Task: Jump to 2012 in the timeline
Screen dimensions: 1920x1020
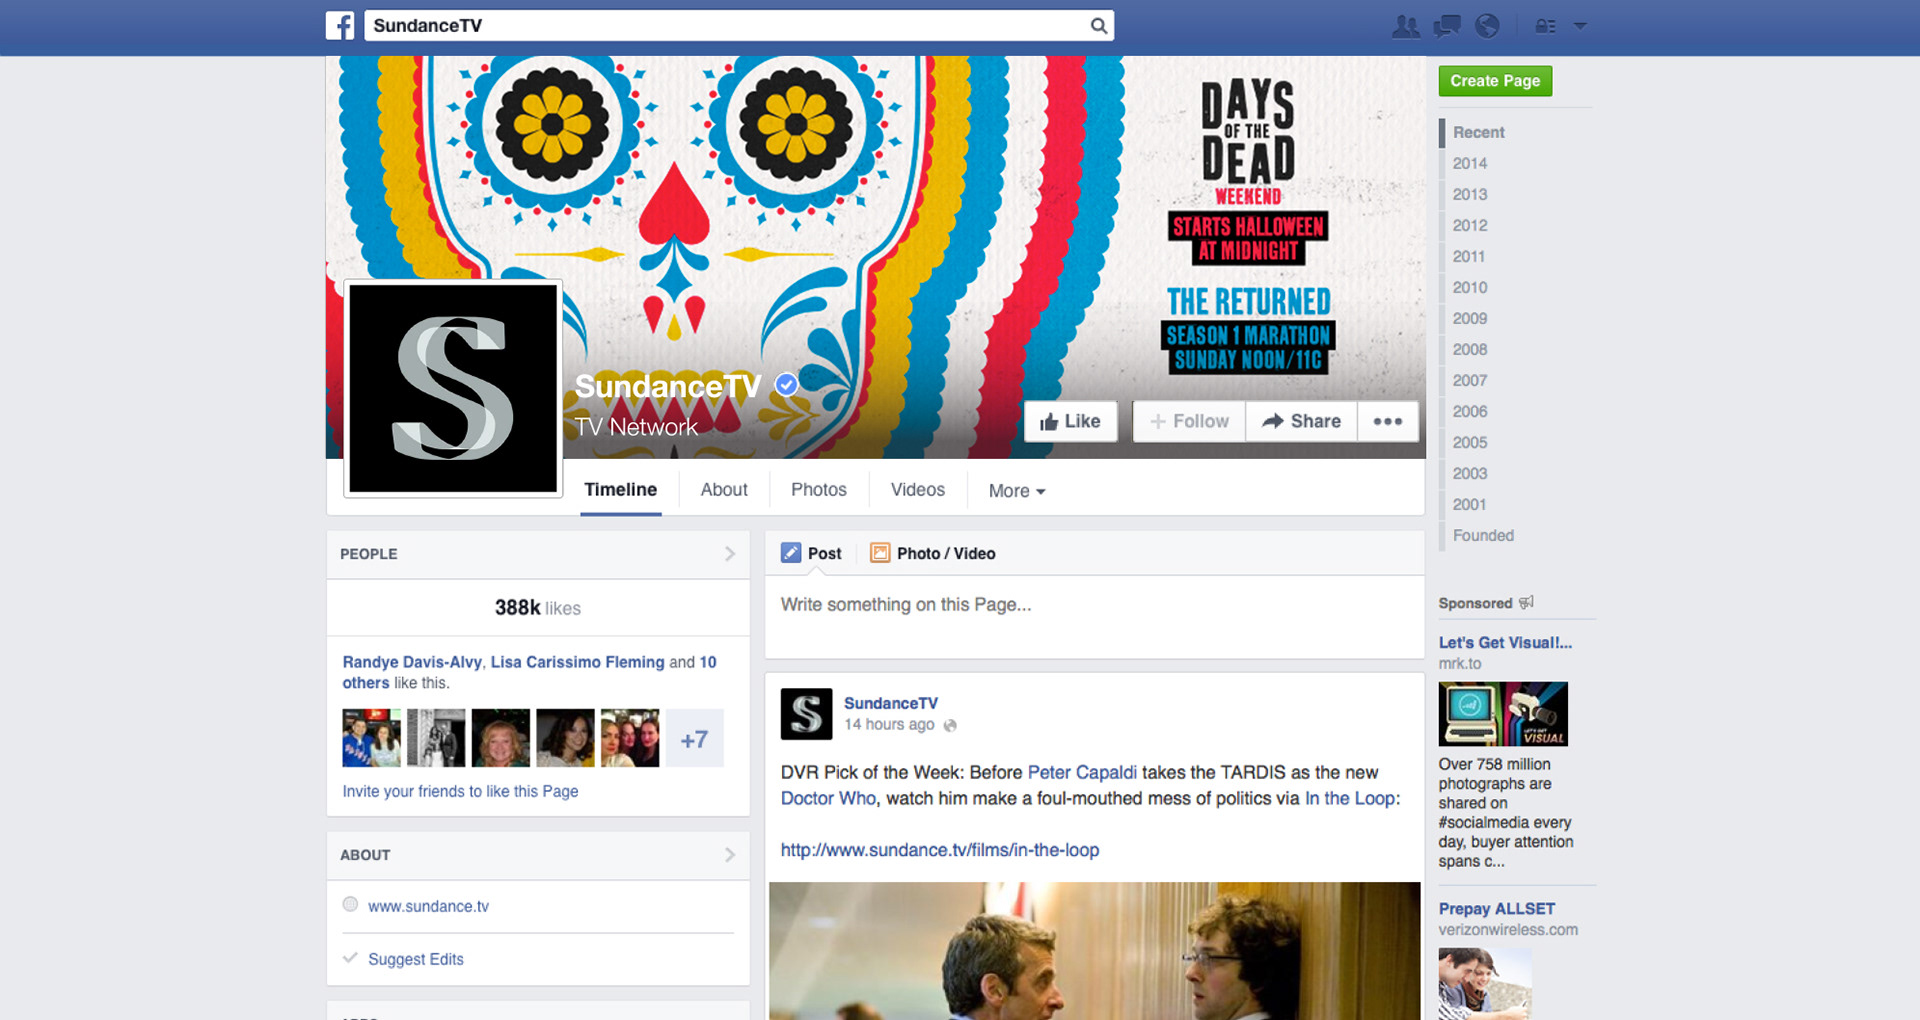Action: coord(1470,225)
